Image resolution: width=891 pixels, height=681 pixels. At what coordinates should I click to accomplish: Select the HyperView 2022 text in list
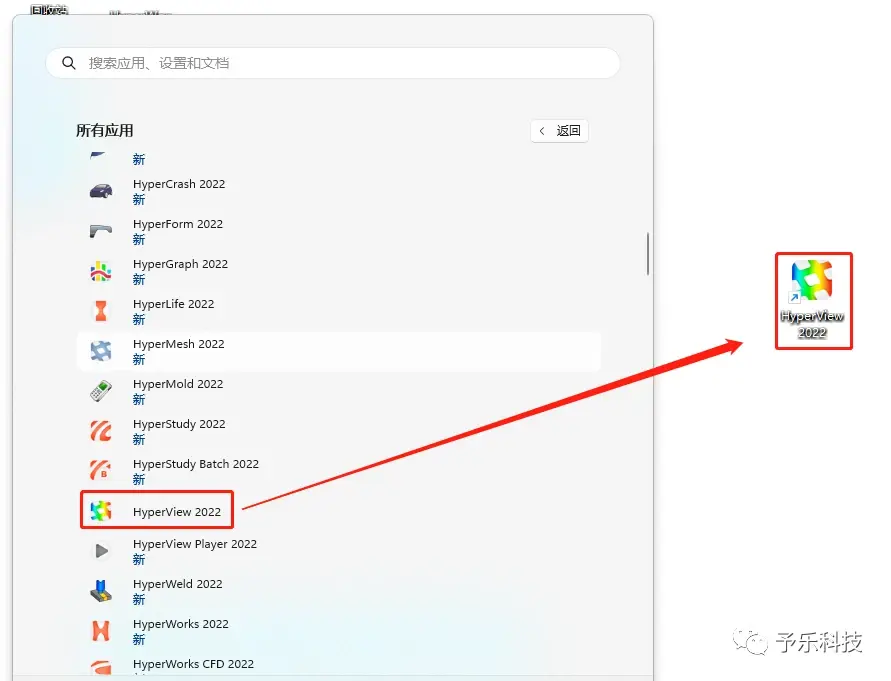point(177,512)
